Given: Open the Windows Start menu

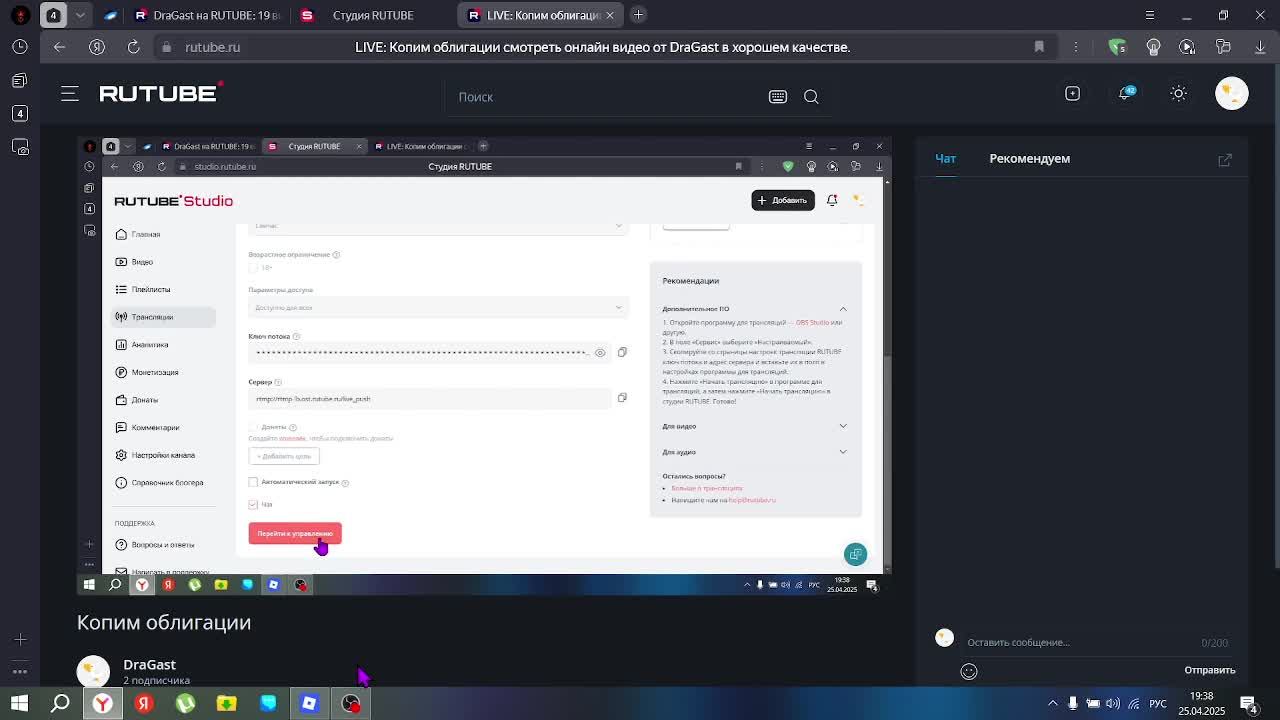Looking at the screenshot, I should click(x=19, y=703).
